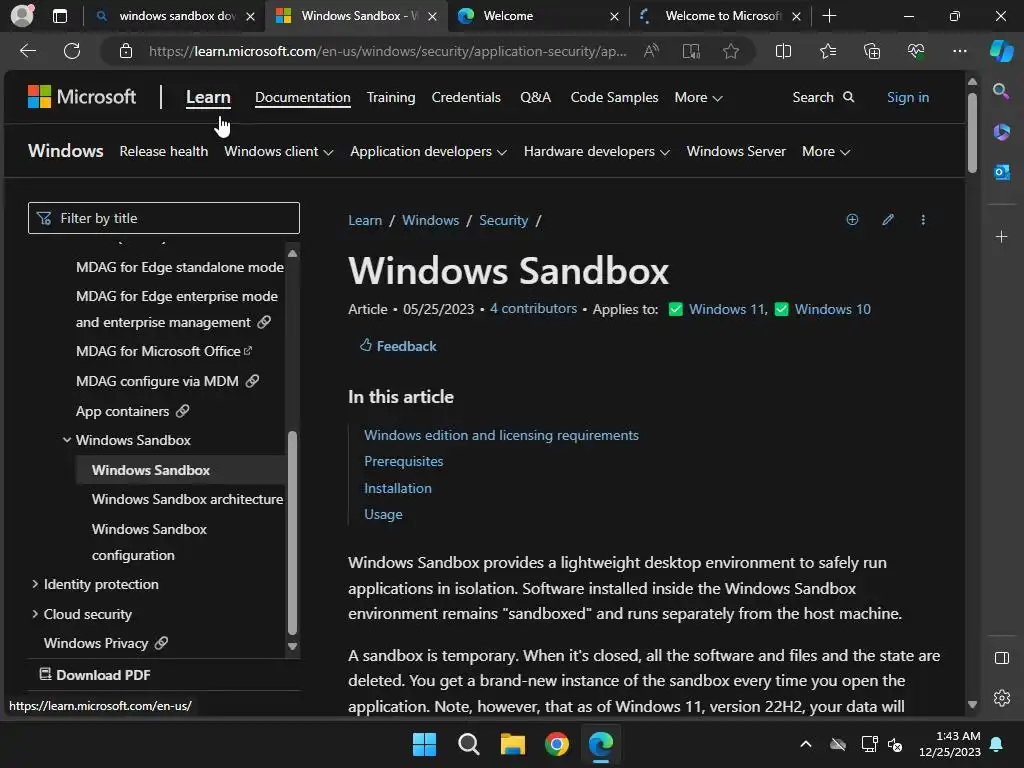Open Edge Settings and more menu

click(959, 51)
